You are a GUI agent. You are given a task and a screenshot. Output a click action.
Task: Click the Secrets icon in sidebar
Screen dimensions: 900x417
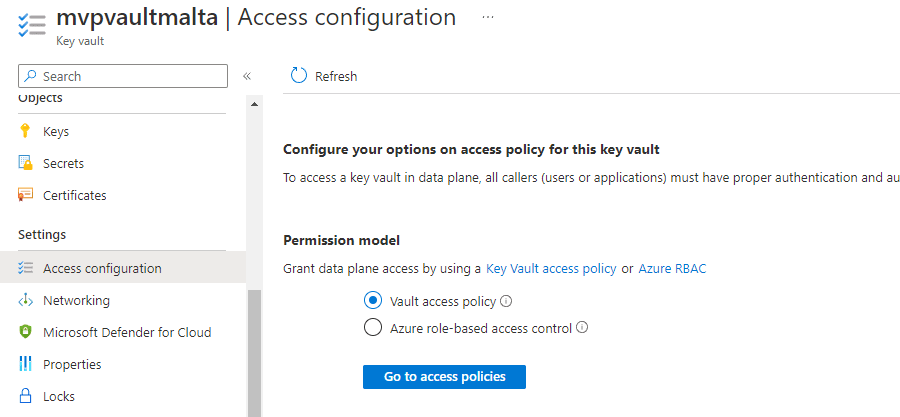[26, 163]
